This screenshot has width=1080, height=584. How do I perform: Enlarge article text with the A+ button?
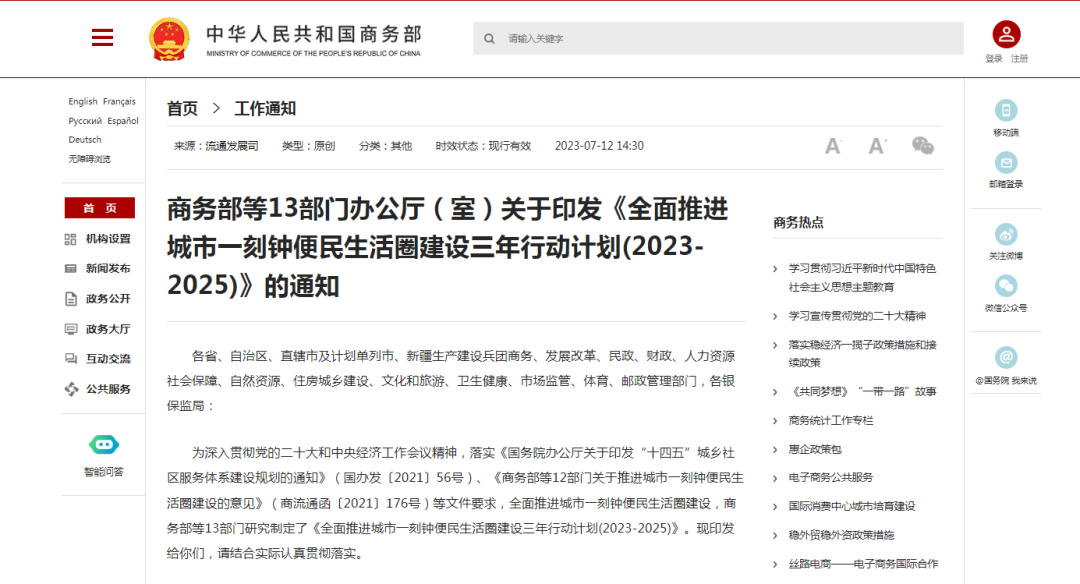coord(877,145)
